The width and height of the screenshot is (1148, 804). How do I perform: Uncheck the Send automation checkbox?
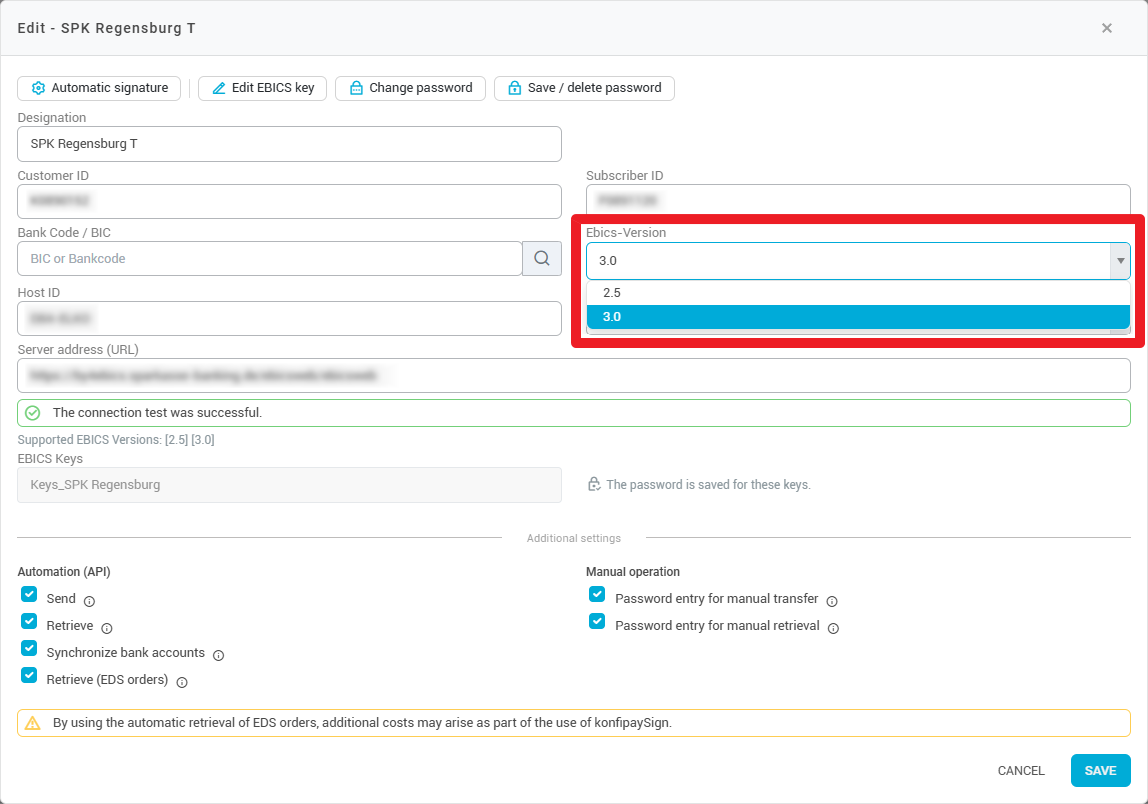(x=29, y=594)
